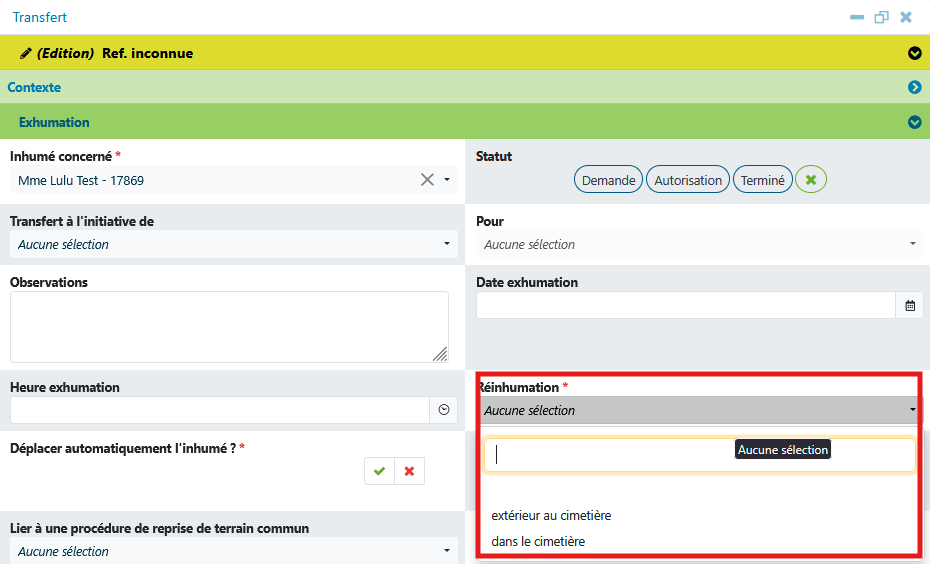This screenshot has width=930, height=564.
Task: Open the Contexte section title
Action: click(x=34, y=87)
